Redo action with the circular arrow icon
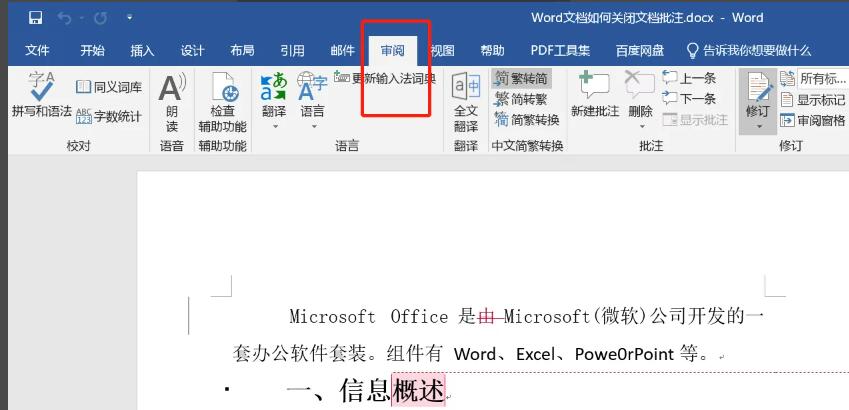This screenshot has height=410, width=849. (x=100, y=18)
